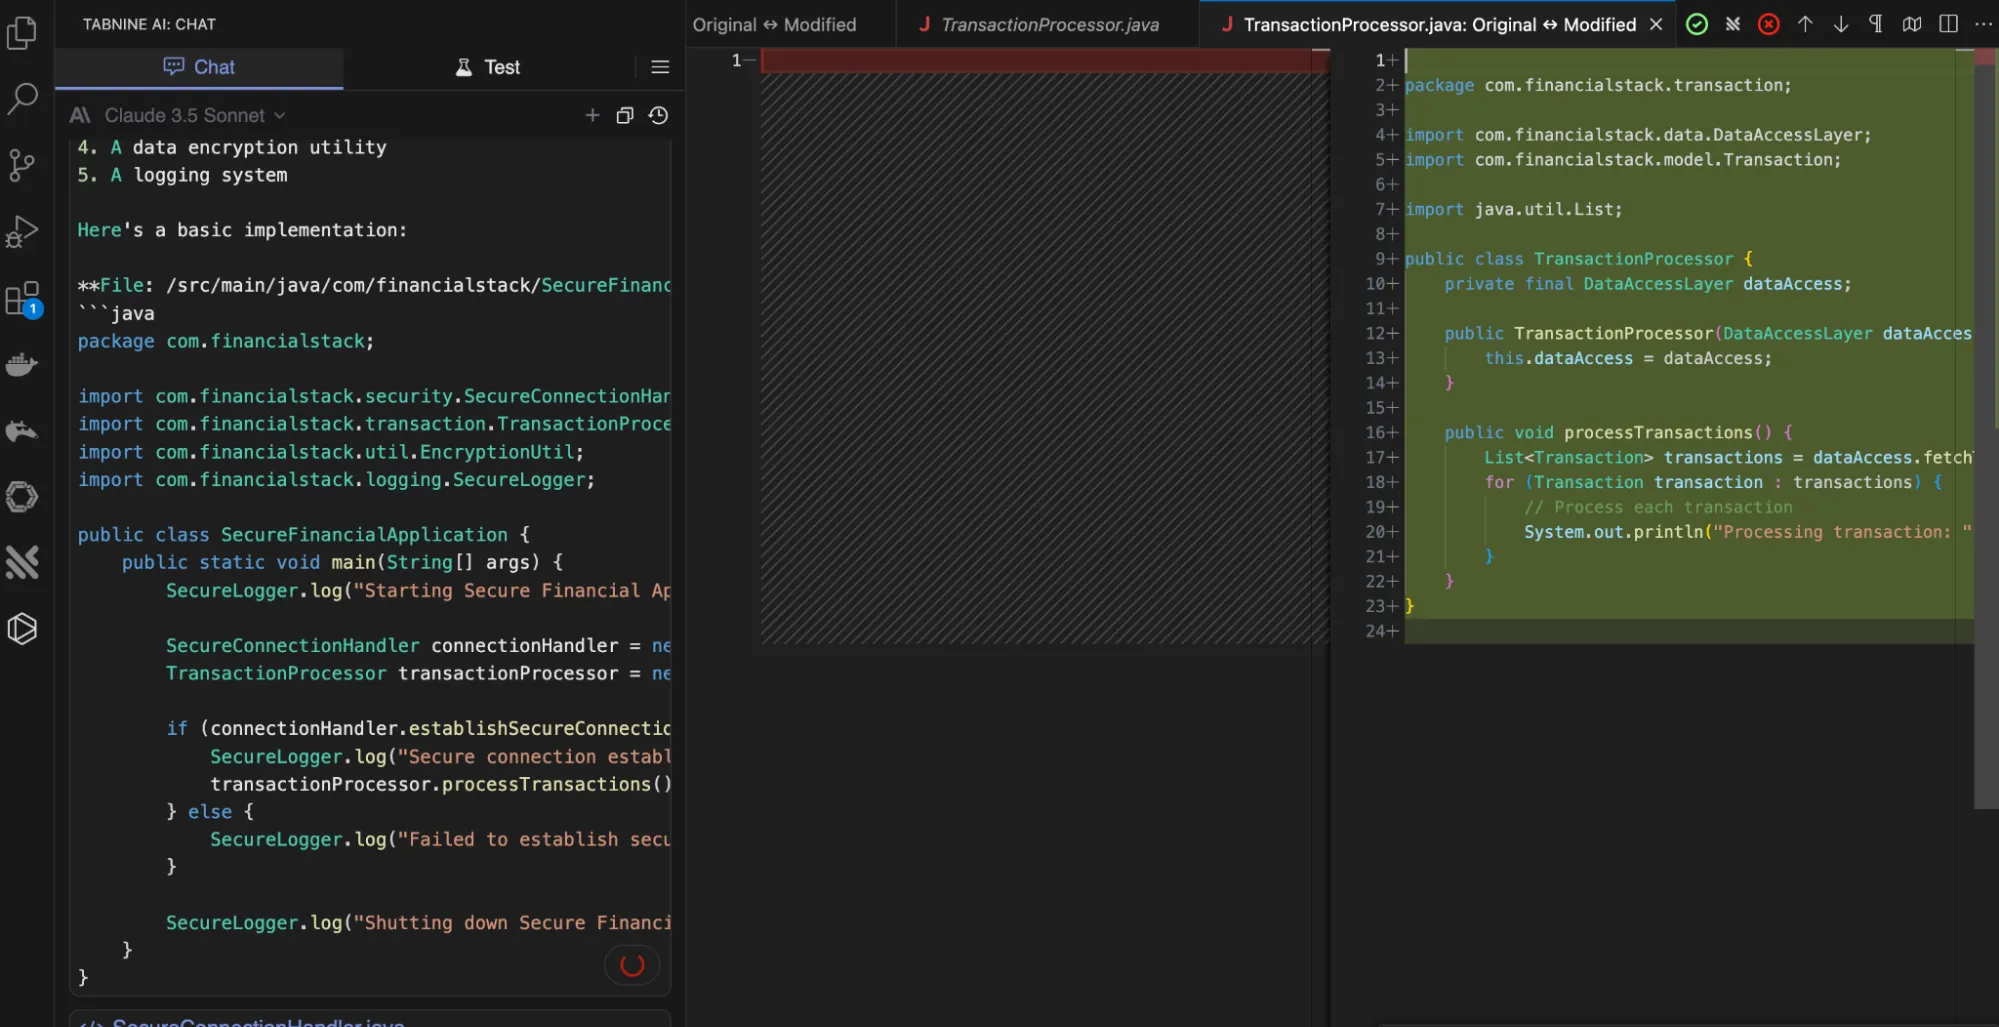
Task: Open Tabnine chat hamburger menu
Action: click(660, 67)
